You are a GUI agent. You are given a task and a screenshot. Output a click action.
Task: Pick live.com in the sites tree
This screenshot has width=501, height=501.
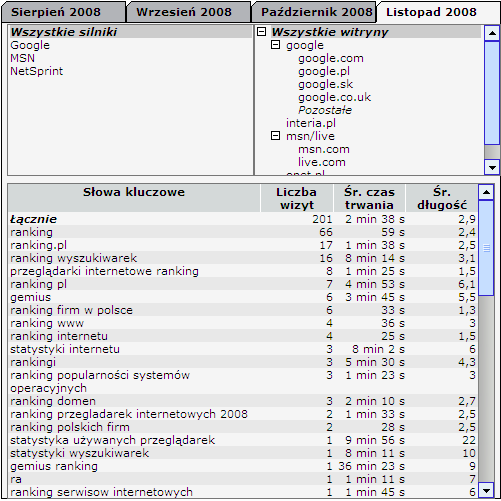[x=322, y=162]
